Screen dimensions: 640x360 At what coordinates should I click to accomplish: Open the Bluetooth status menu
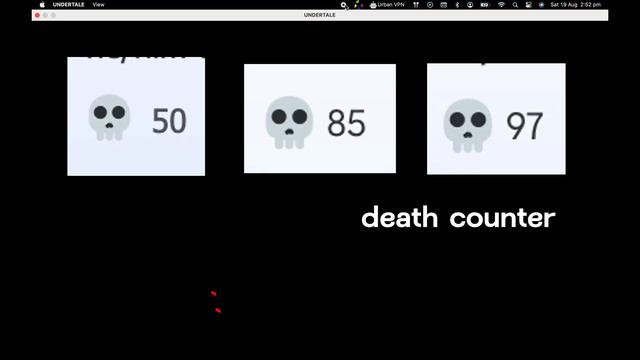(x=457, y=5)
